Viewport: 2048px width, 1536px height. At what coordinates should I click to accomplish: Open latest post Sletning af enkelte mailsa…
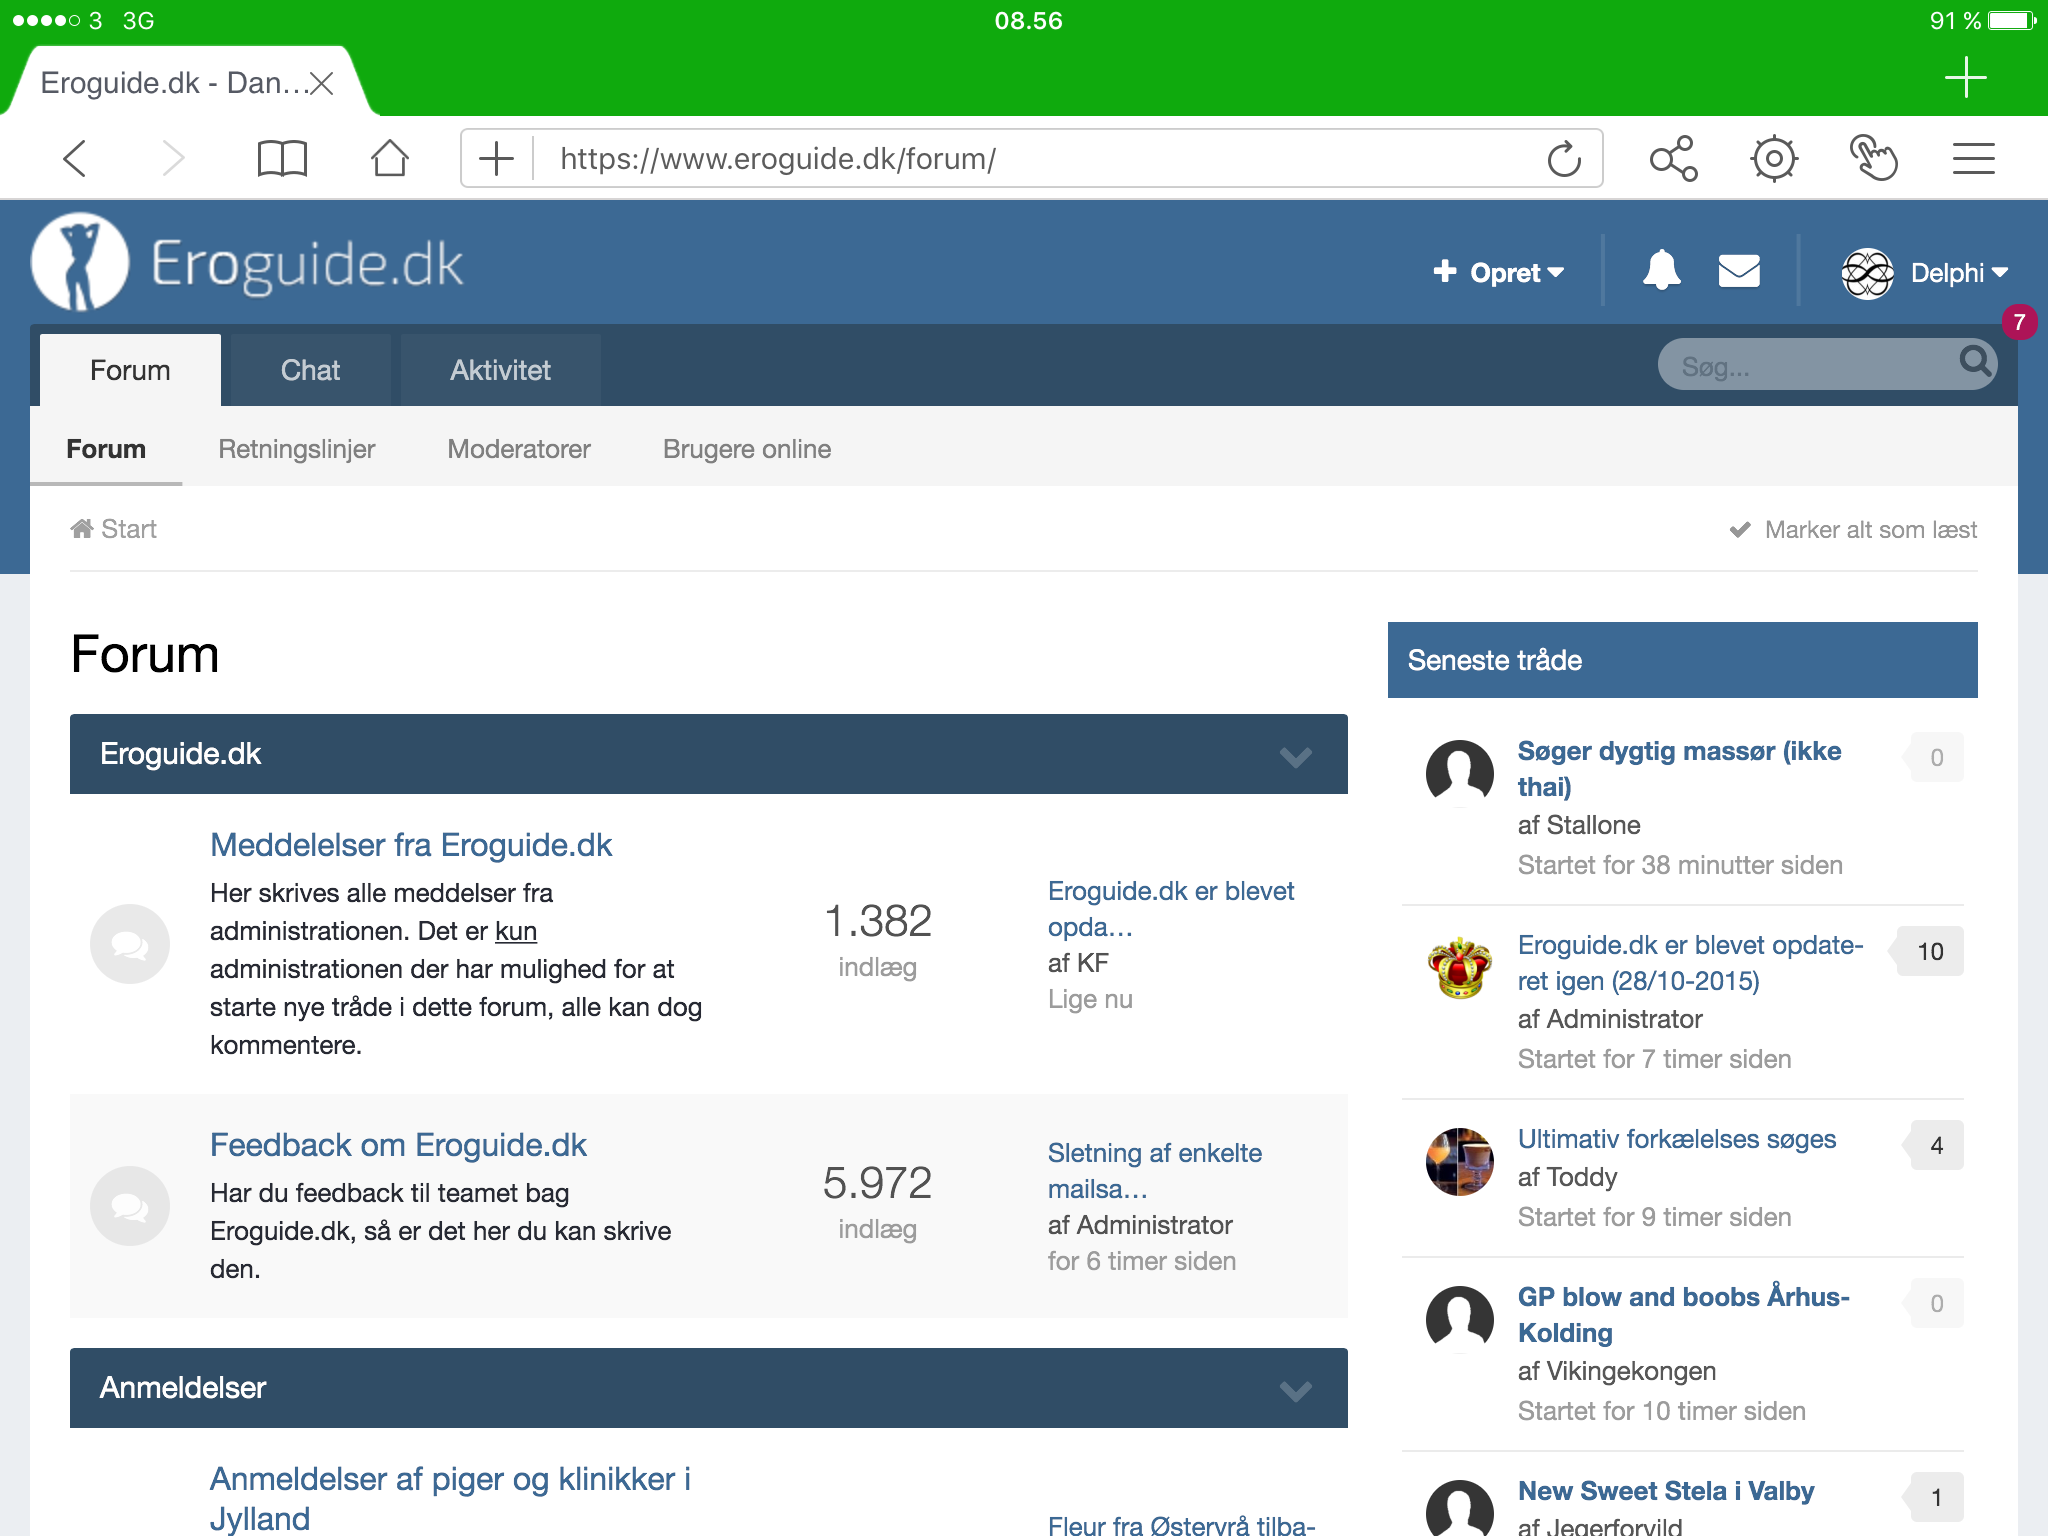(x=1155, y=1170)
